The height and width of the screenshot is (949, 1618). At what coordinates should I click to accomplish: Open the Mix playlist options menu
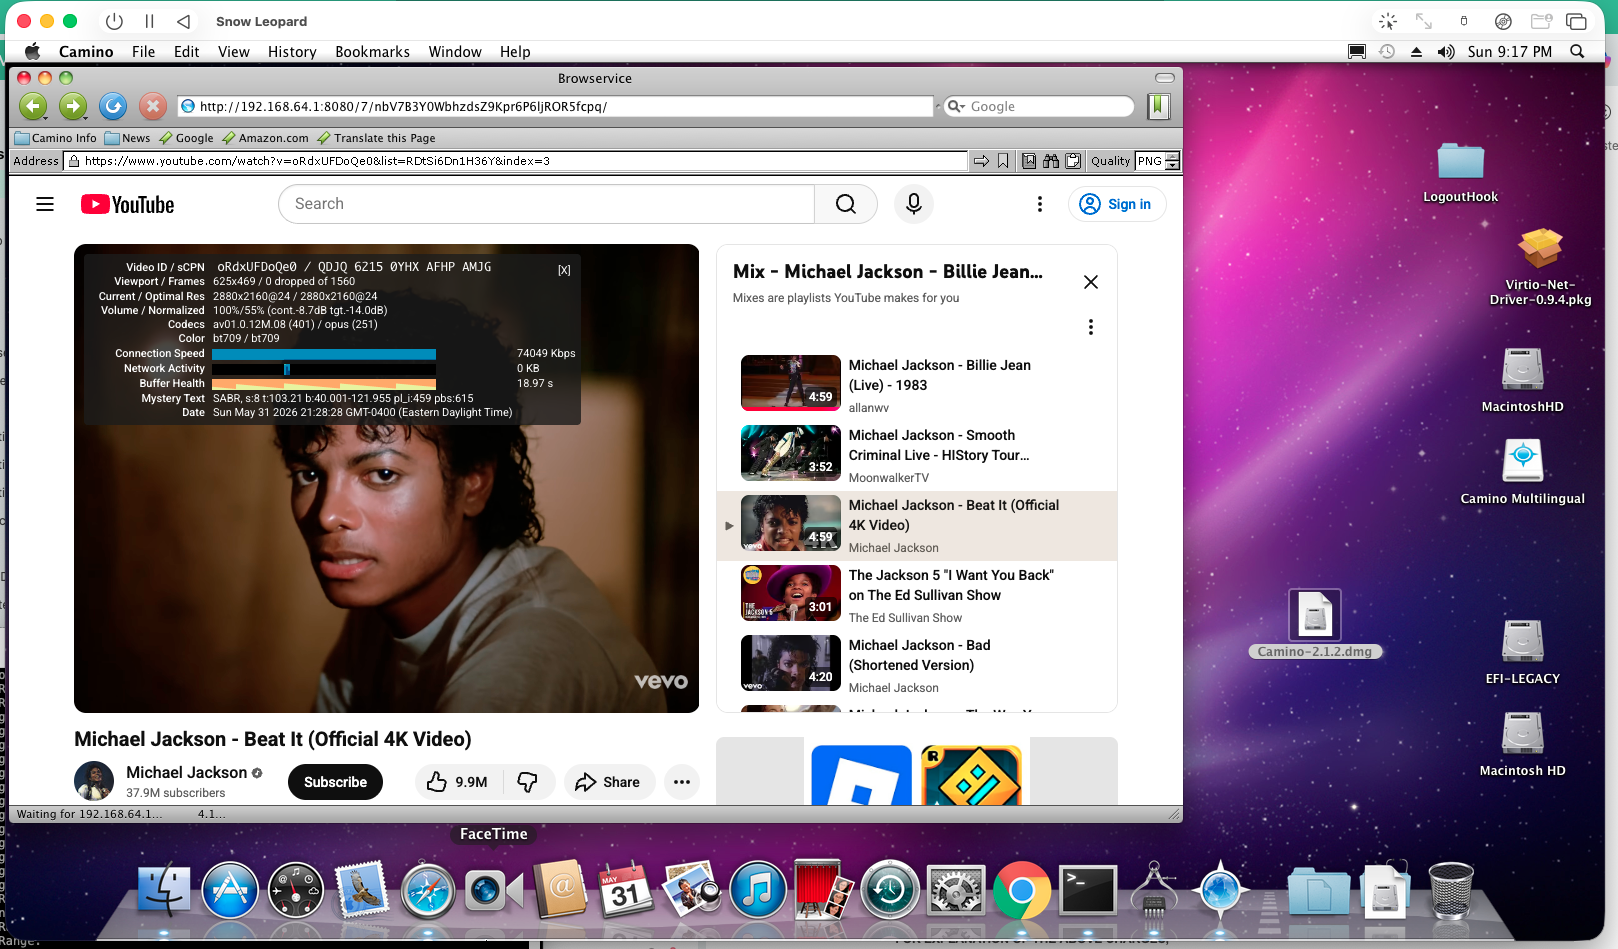pos(1091,327)
